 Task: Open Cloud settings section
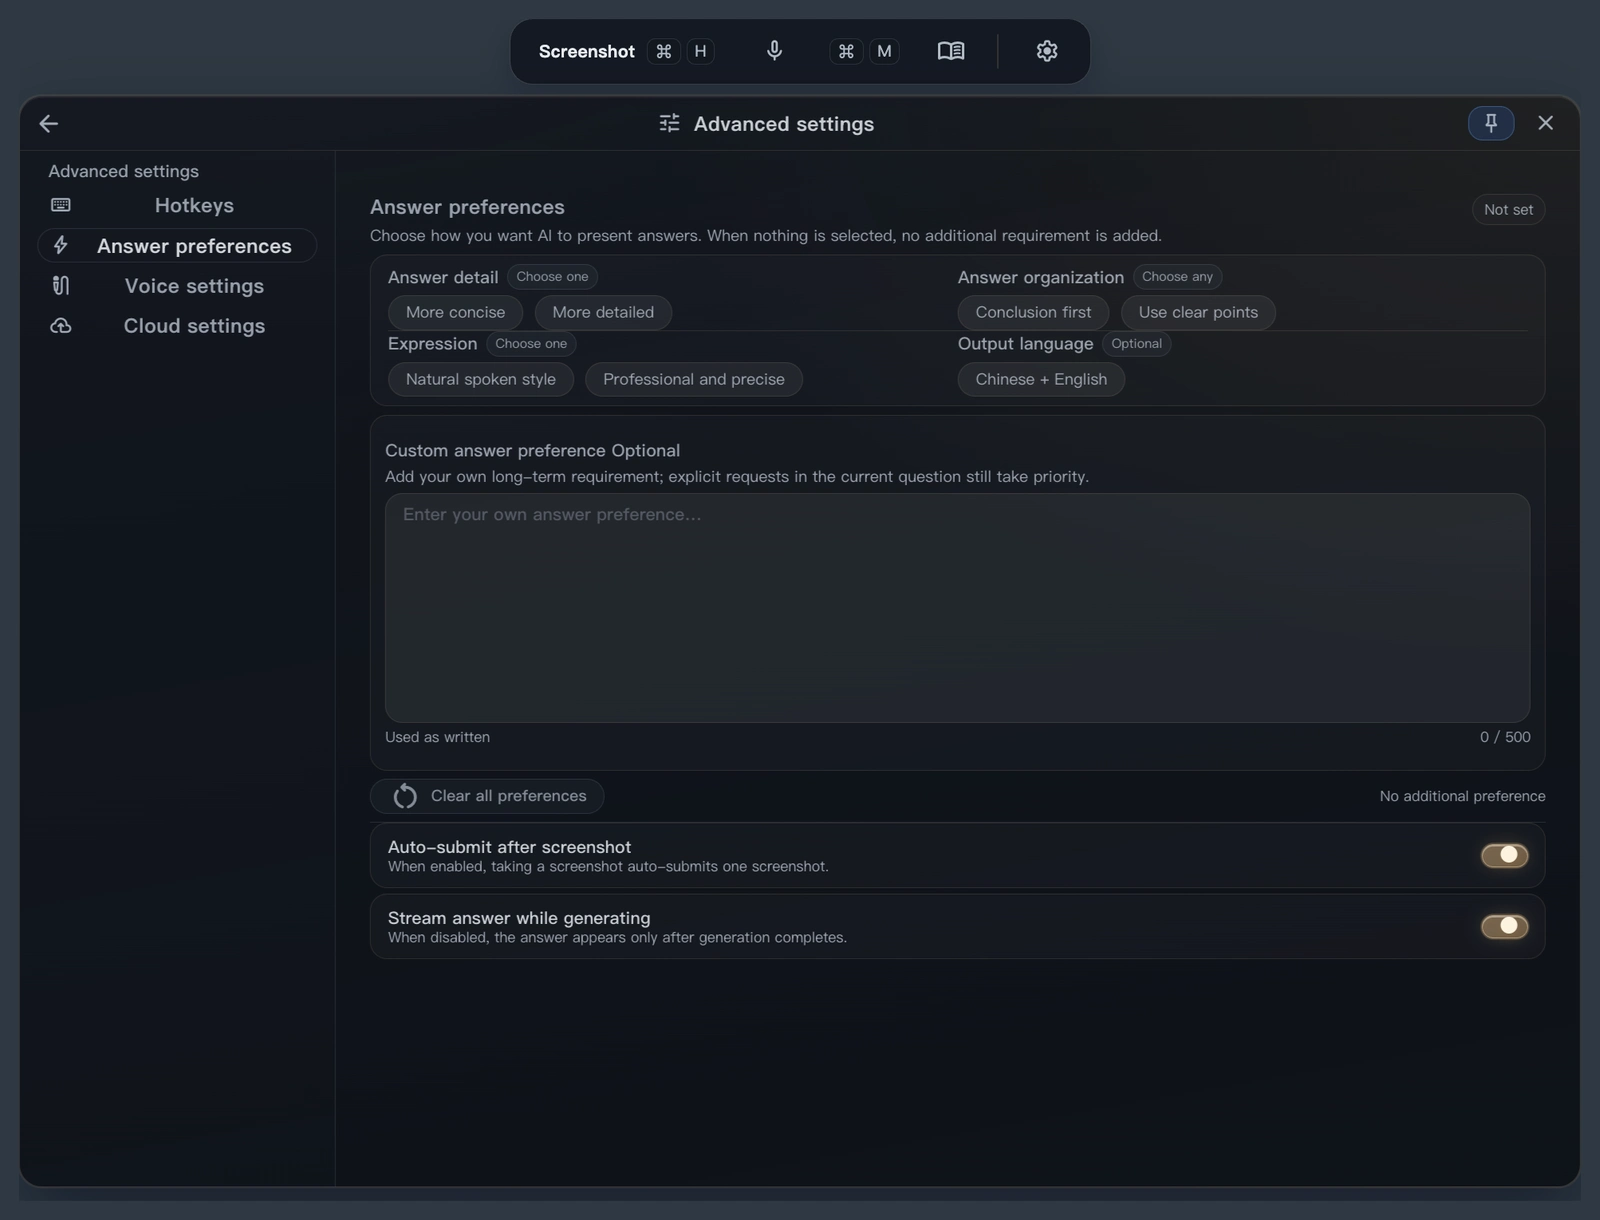coord(177,326)
